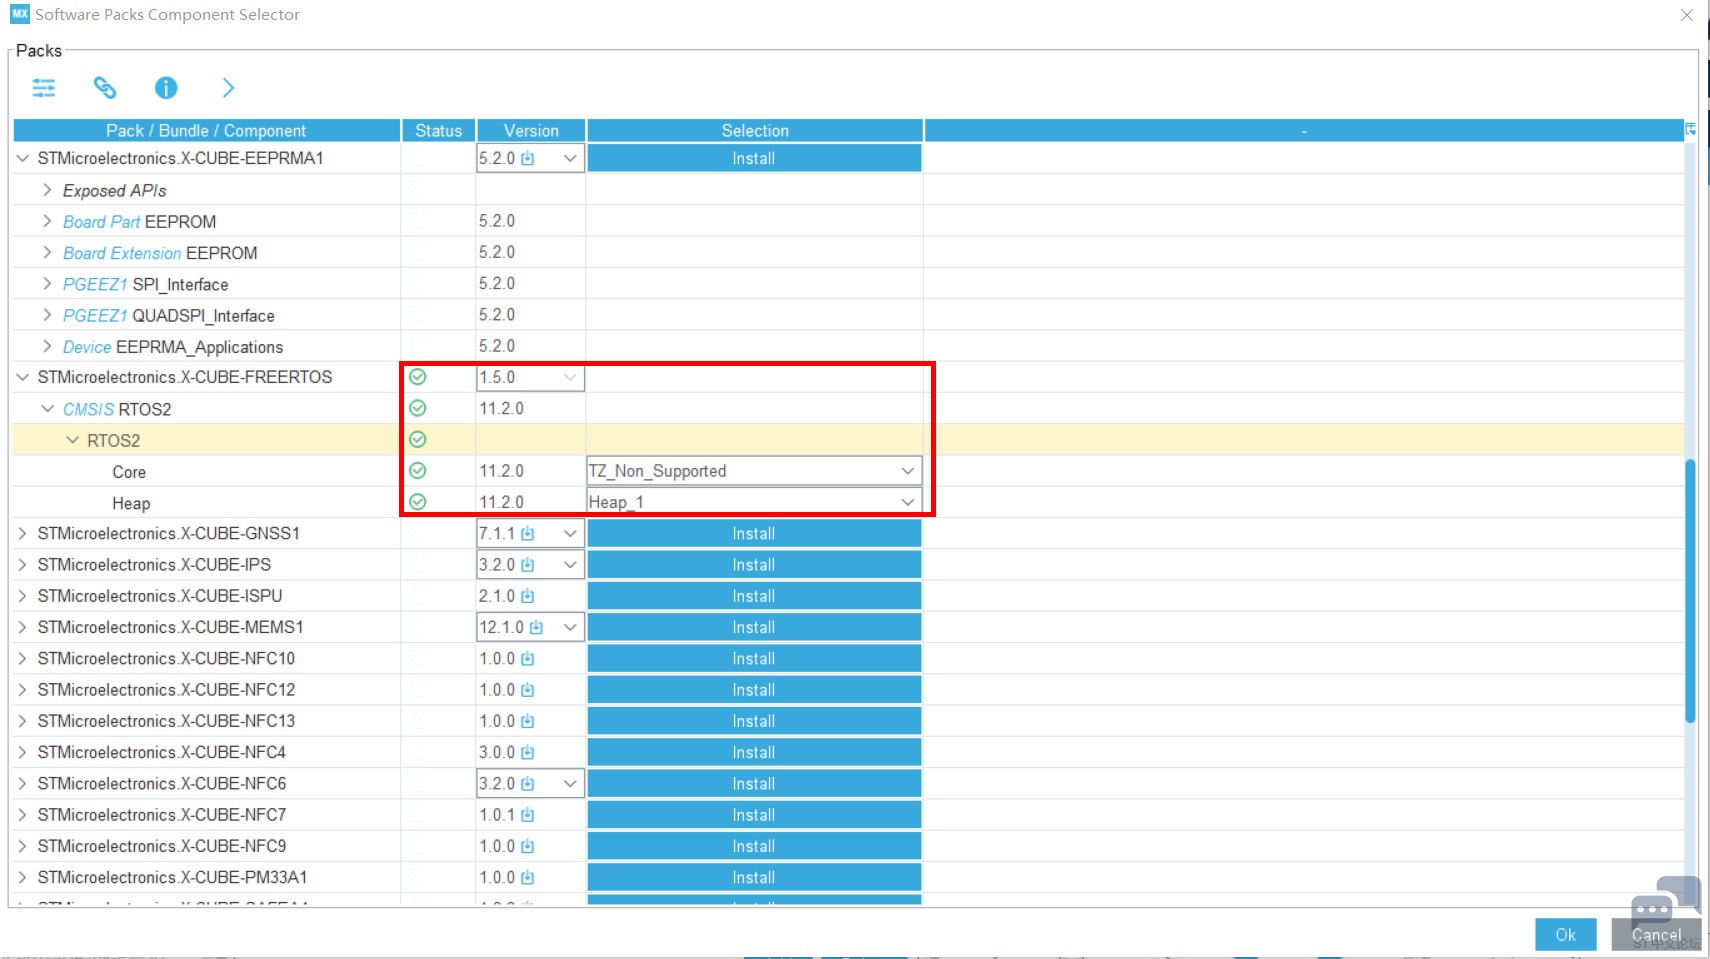
Task: Expand the Board Part EEPROM node
Action: pos(47,221)
